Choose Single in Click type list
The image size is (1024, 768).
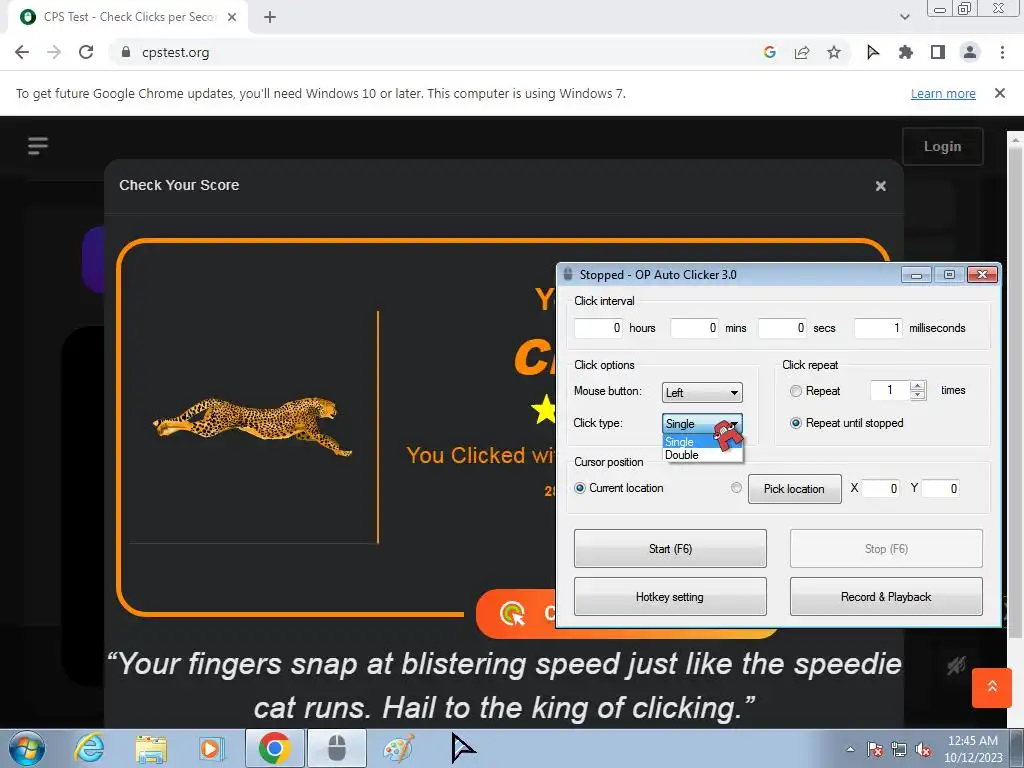[x=680, y=442]
